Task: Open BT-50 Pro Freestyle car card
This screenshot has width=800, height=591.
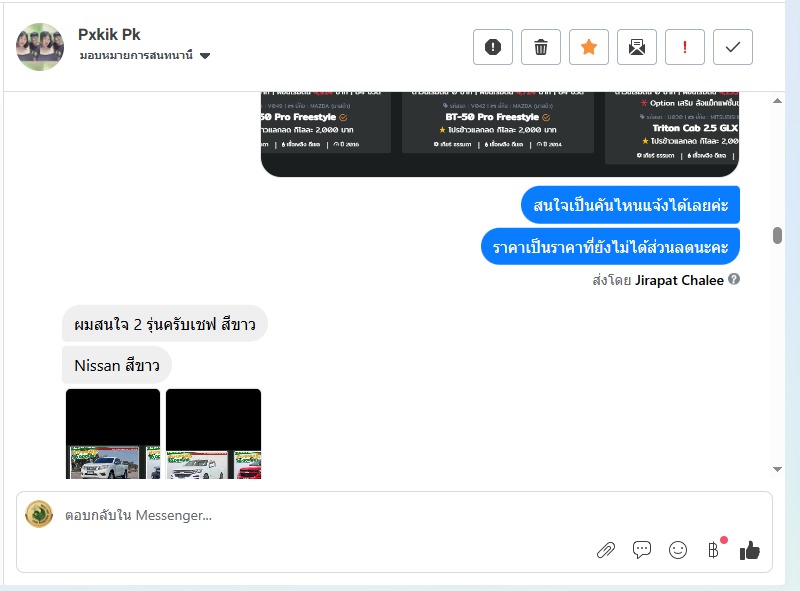Action: [x=497, y=122]
